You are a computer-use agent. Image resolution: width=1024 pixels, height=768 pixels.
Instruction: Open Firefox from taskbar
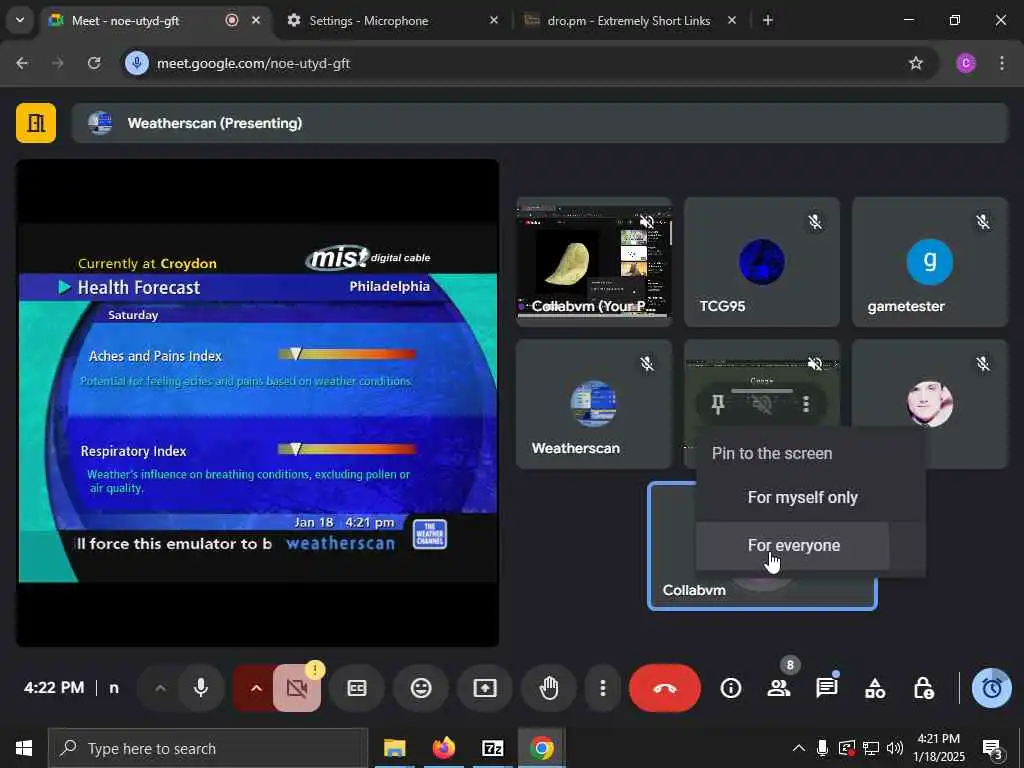(443, 748)
